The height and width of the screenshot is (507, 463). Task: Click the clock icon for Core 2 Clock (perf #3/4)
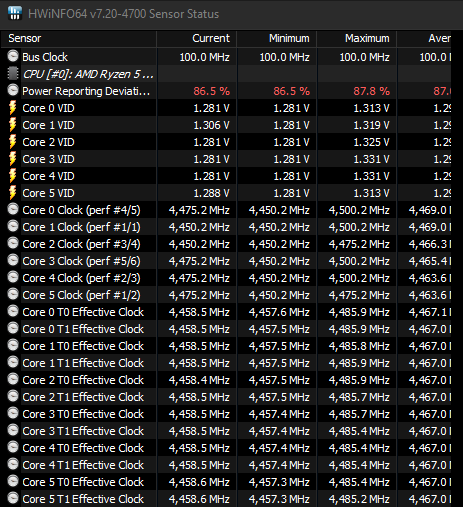(x=13, y=243)
